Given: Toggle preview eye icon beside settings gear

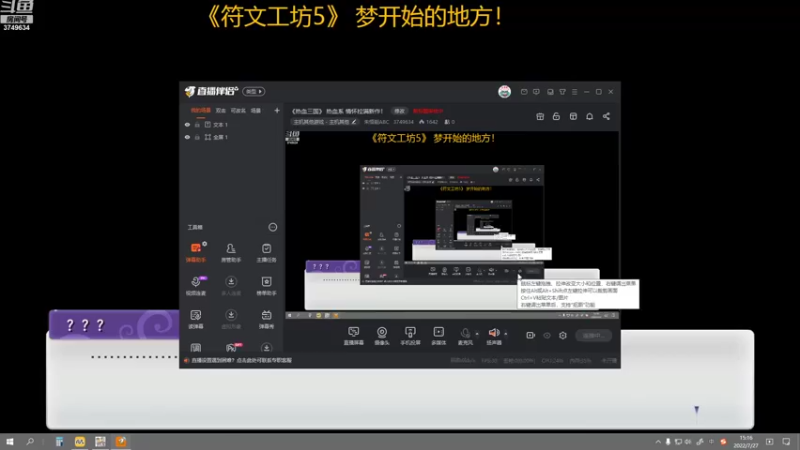Looking at the screenshot, I should pyautogui.click(x=547, y=335).
